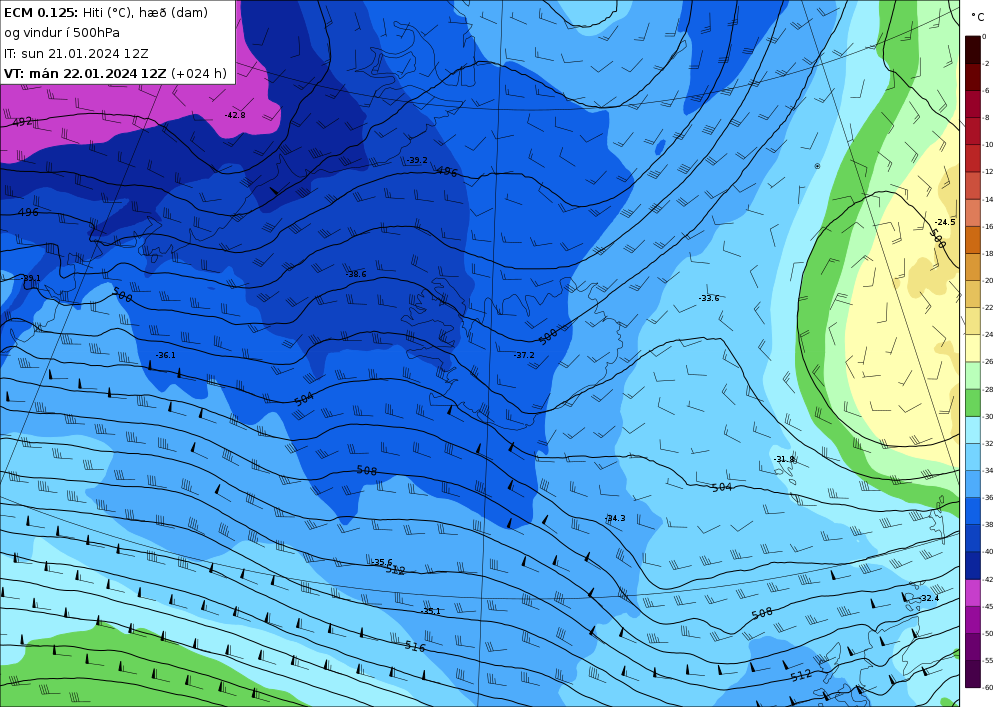Click the -37.2 temperature value
Image resolution: width=1000 pixels, height=707 pixels.
coord(524,355)
